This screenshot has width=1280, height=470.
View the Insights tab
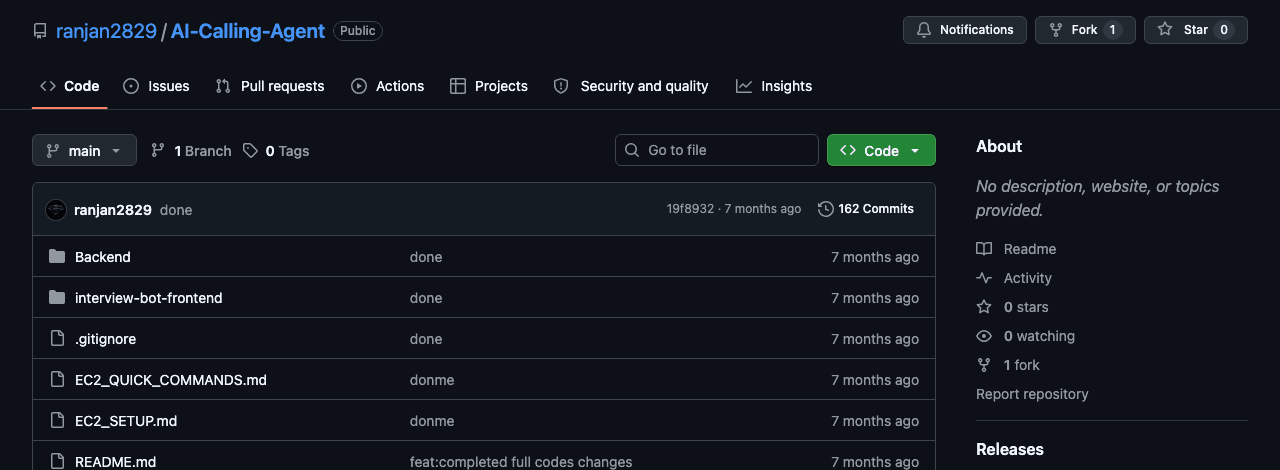tap(774, 86)
